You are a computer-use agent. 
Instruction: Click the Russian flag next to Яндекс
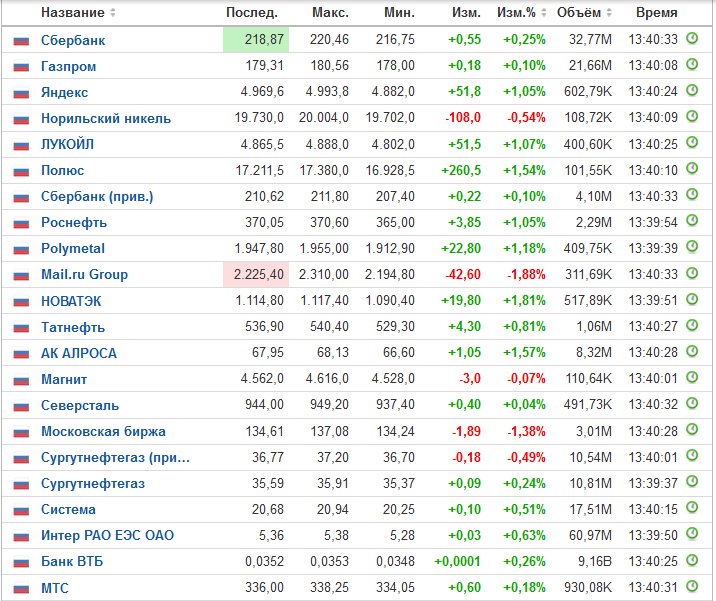[x=21, y=93]
